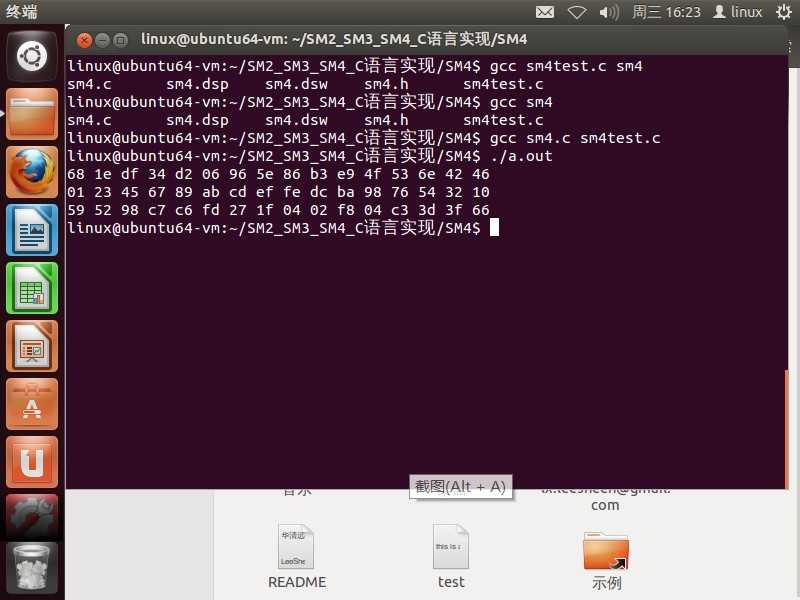Open LibreOffice Calc spreadsheet launcher icon
Image resolution: width=800 pixels, height=600 pixels.
point(32,288)
